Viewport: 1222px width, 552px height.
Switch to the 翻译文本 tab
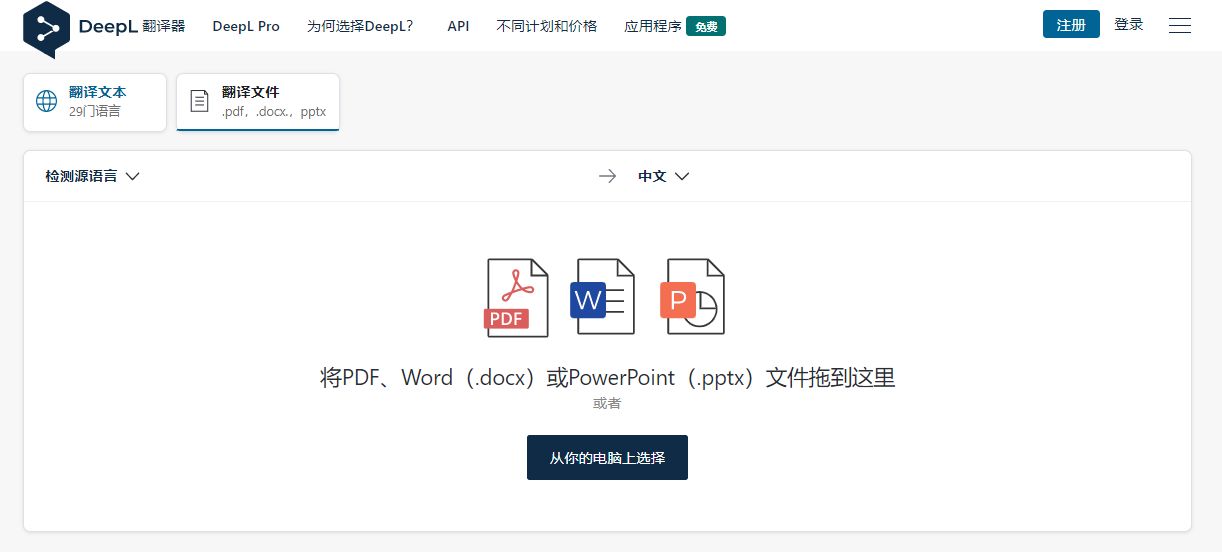click(95, 102)
